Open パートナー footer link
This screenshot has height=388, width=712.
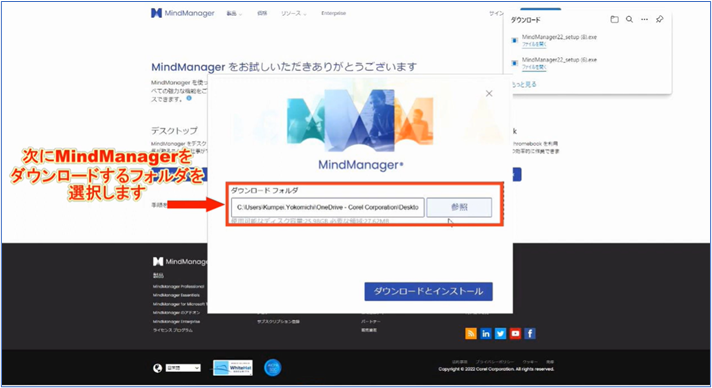pyautogui.click(x=371, y=322)
